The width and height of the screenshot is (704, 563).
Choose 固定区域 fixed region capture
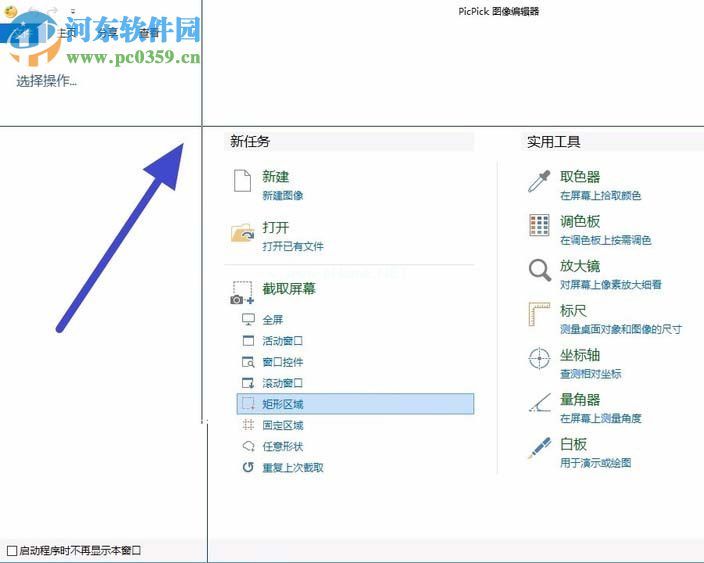pyautogui.click(x=273, y=425)
